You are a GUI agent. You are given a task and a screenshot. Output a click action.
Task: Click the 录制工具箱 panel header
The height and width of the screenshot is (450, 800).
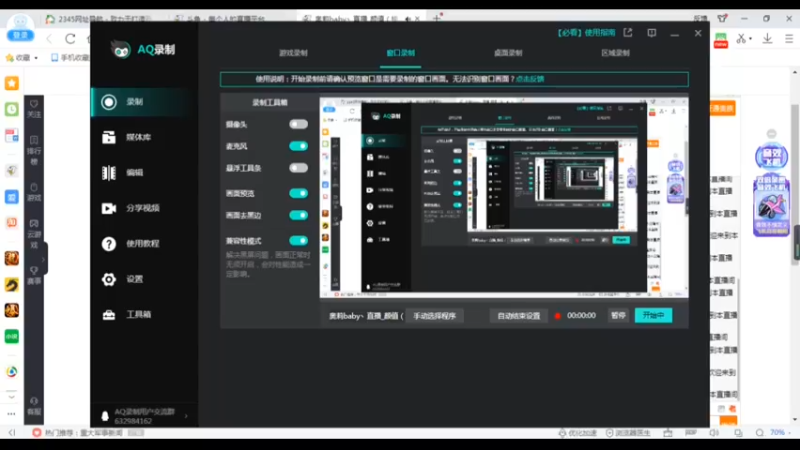(x=270, y=103)
